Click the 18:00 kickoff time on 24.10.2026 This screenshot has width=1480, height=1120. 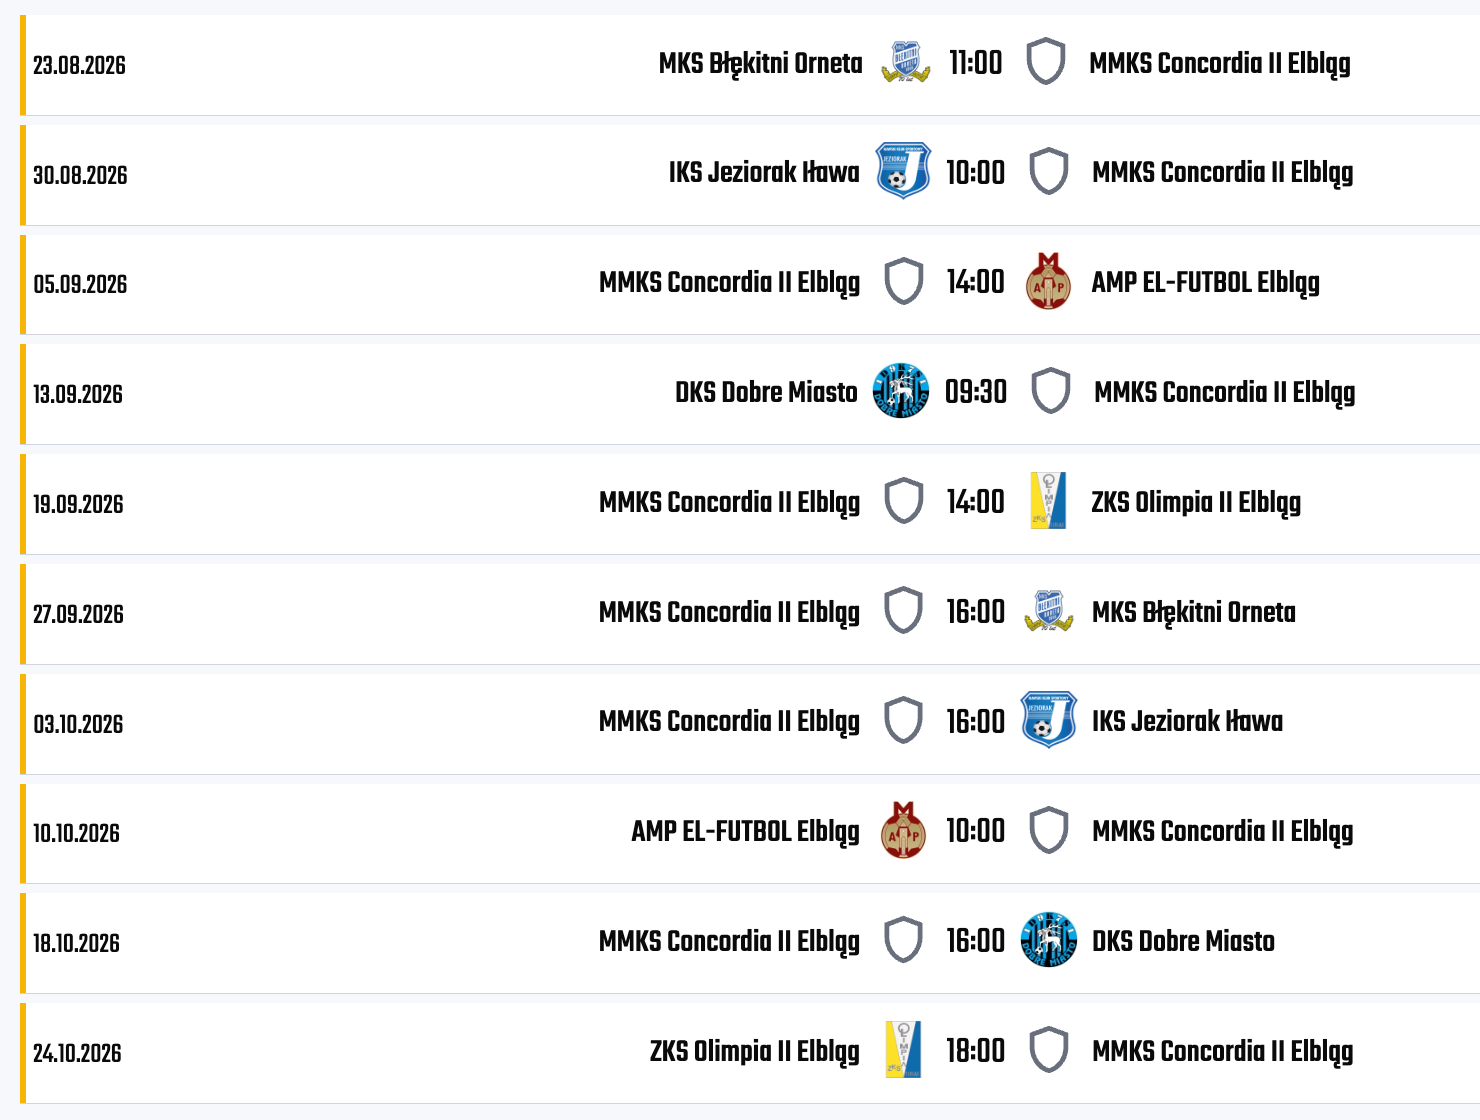tap(975, 1051)
